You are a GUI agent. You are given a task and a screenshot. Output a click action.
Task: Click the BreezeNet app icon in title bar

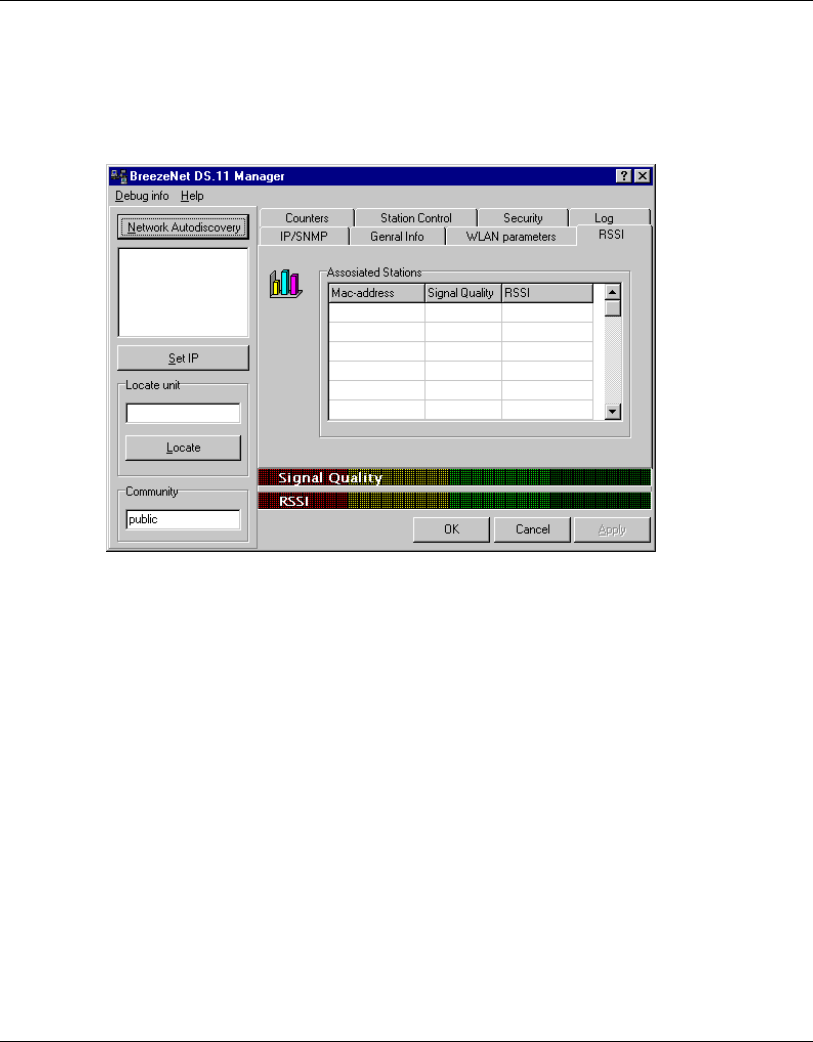click(119, 176)
